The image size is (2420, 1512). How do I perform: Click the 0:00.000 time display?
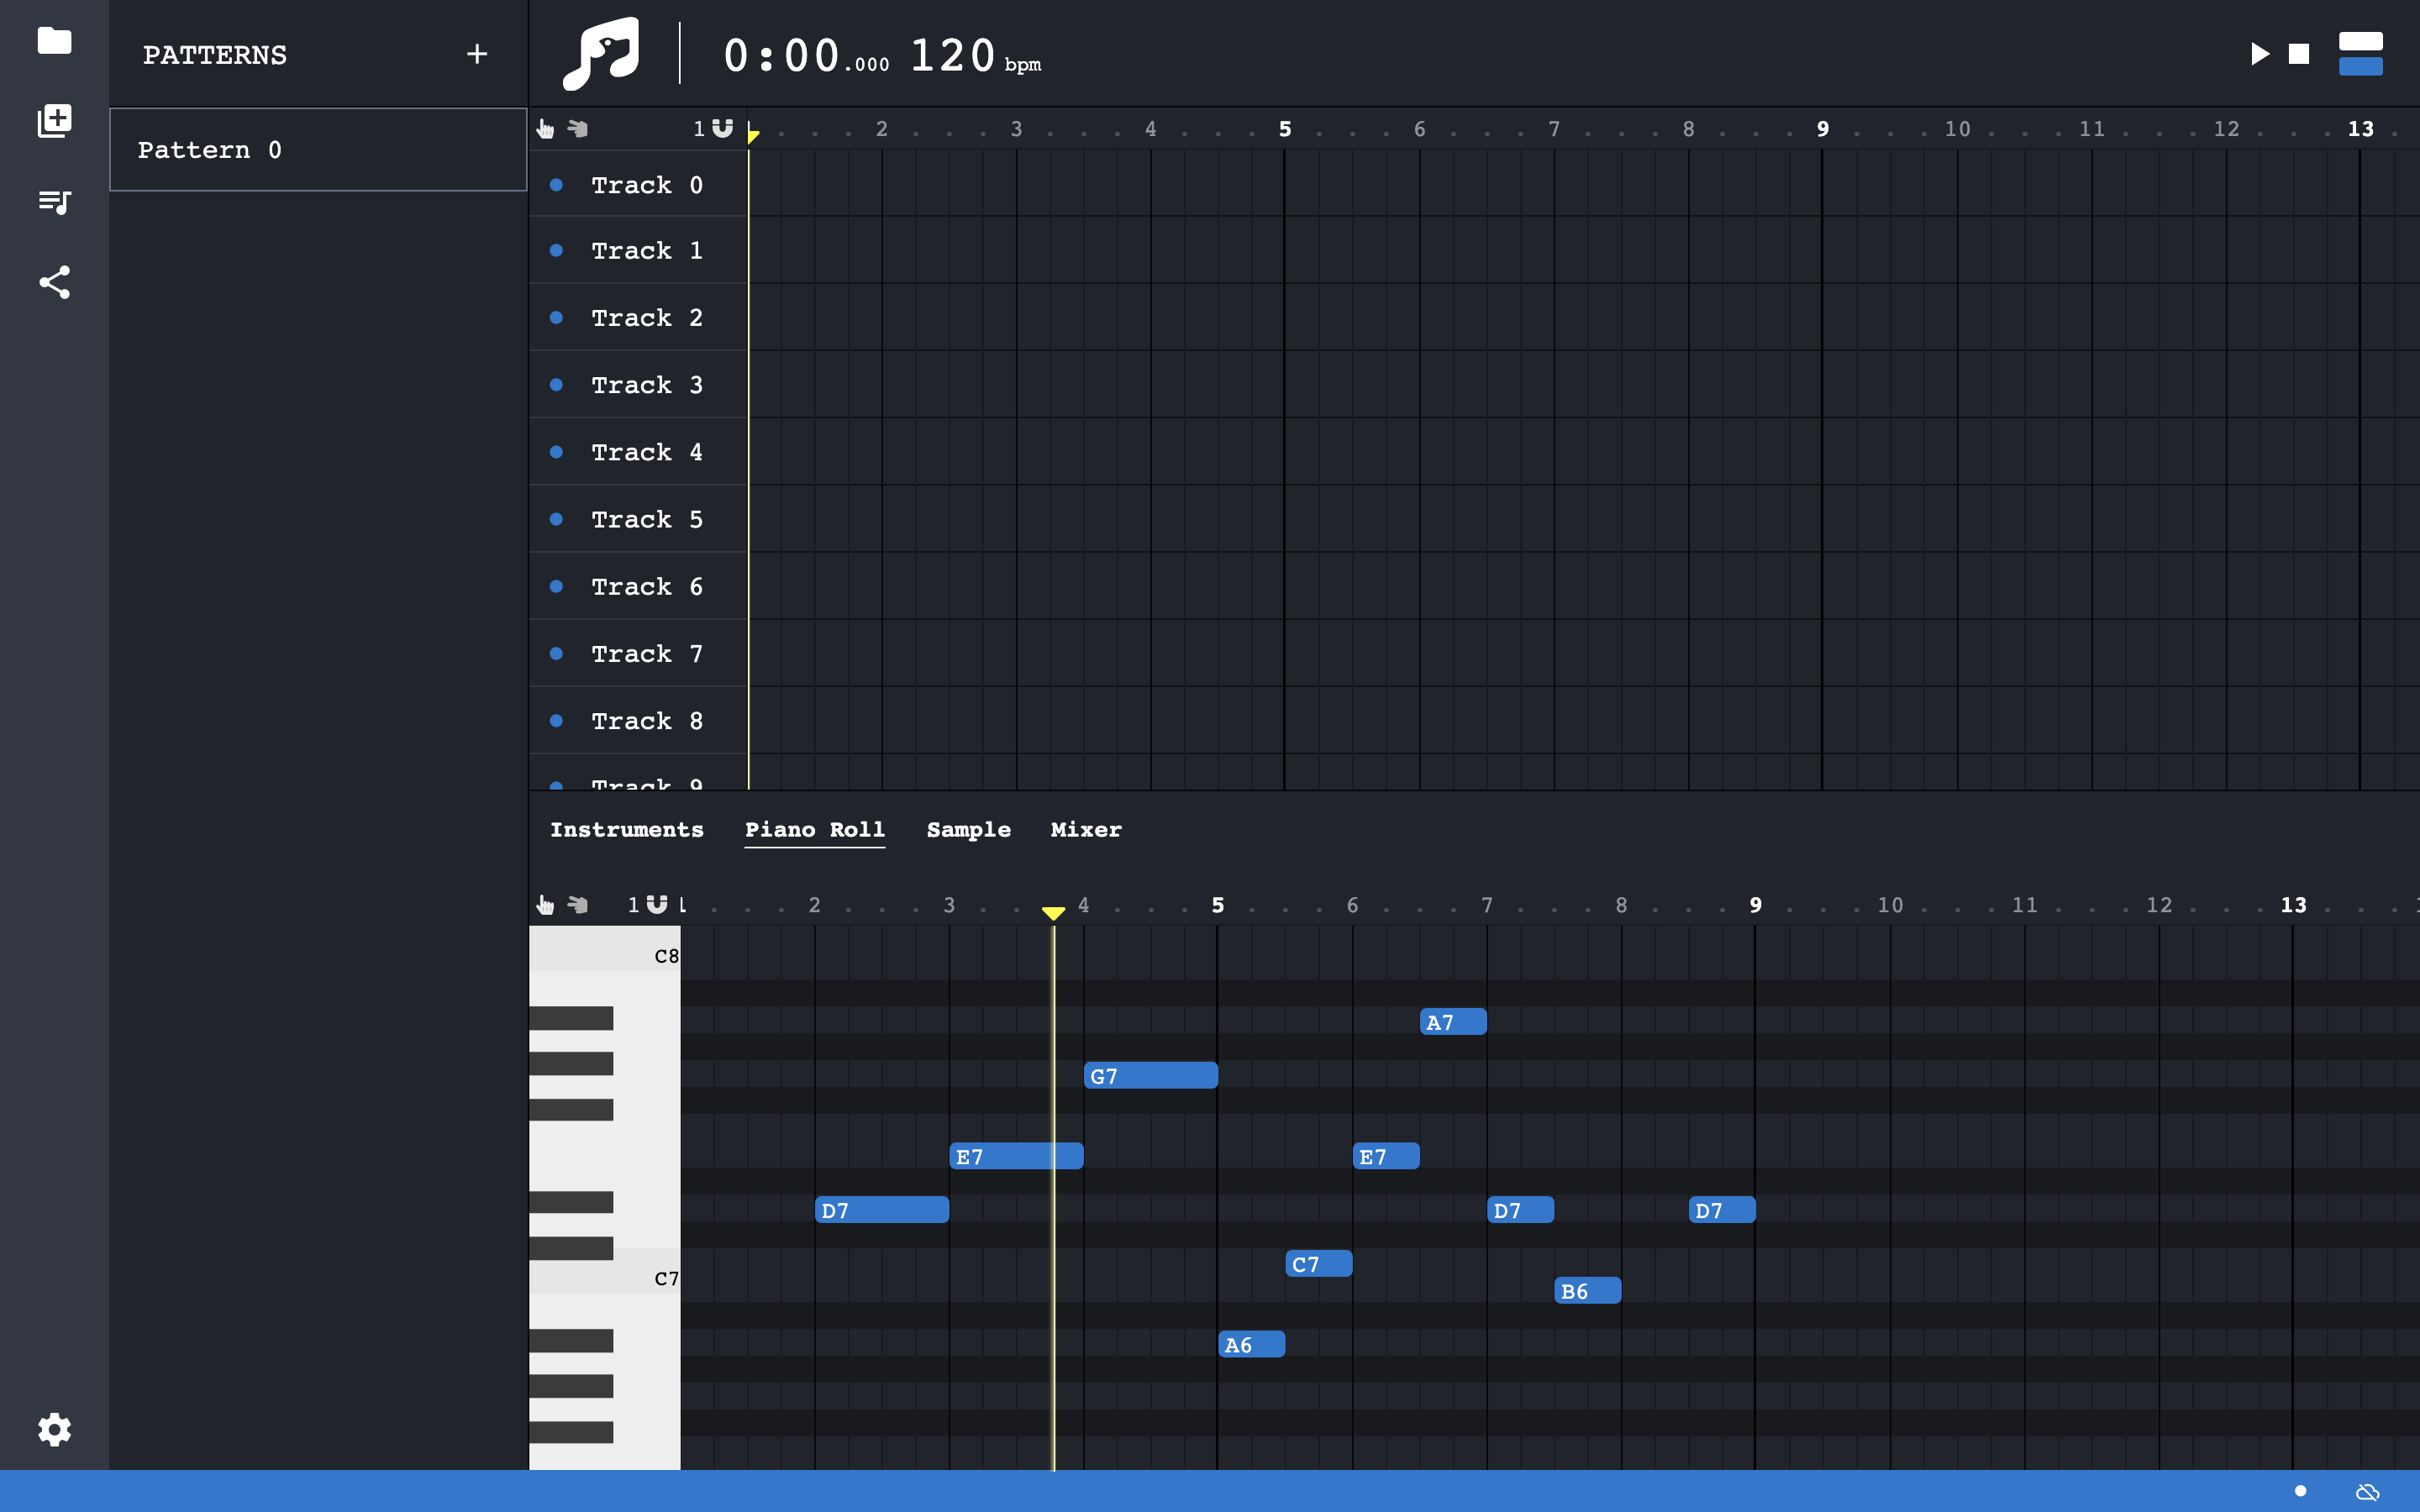tap(806, 56)
